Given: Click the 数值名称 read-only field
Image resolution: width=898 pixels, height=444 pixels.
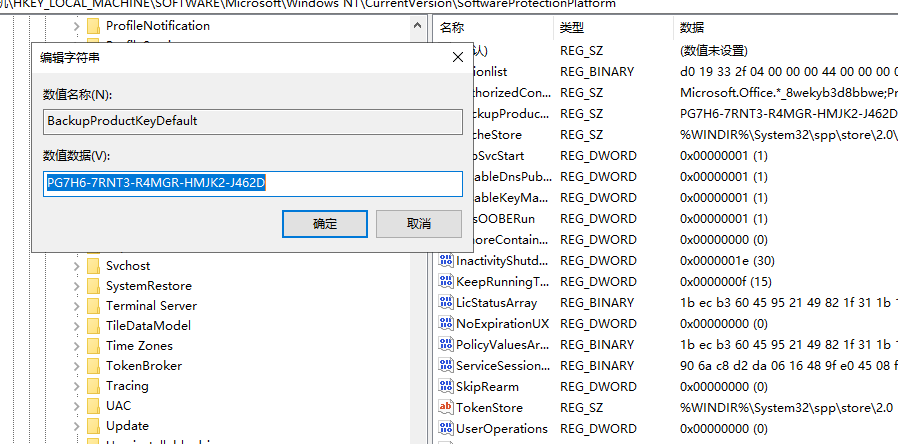Looking at the screenshot, I should [253, 121].
